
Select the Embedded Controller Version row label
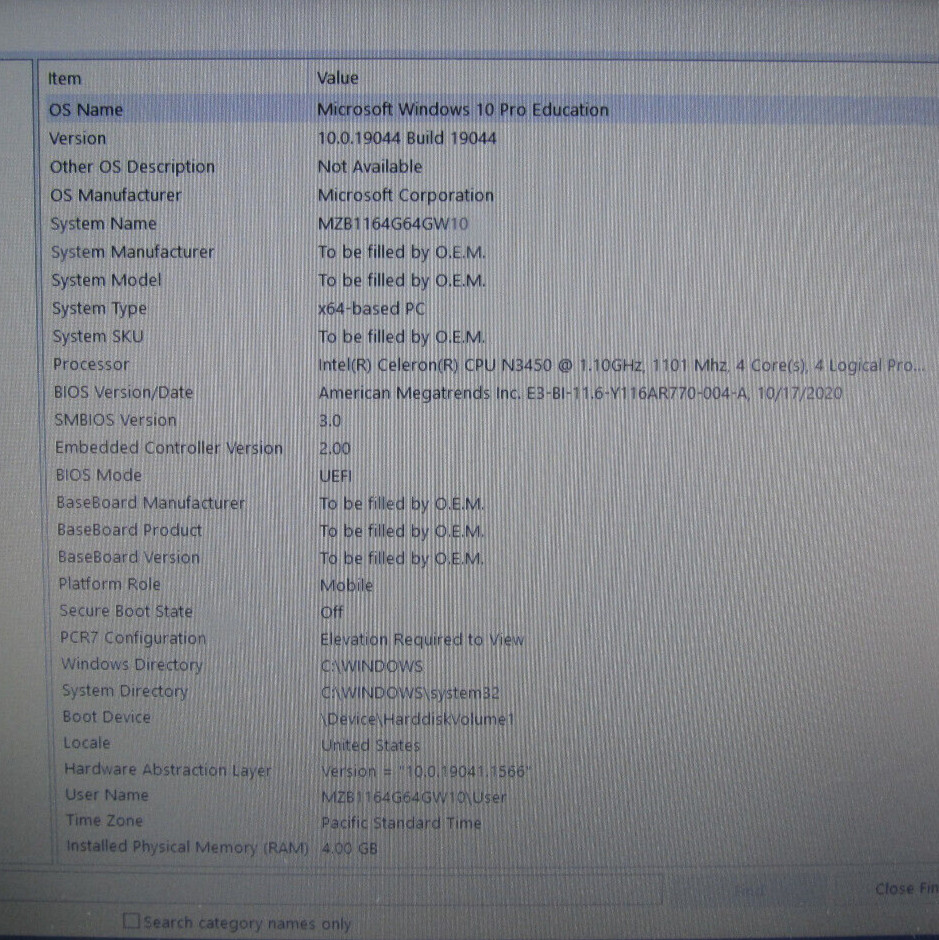(x=168, y=448)
